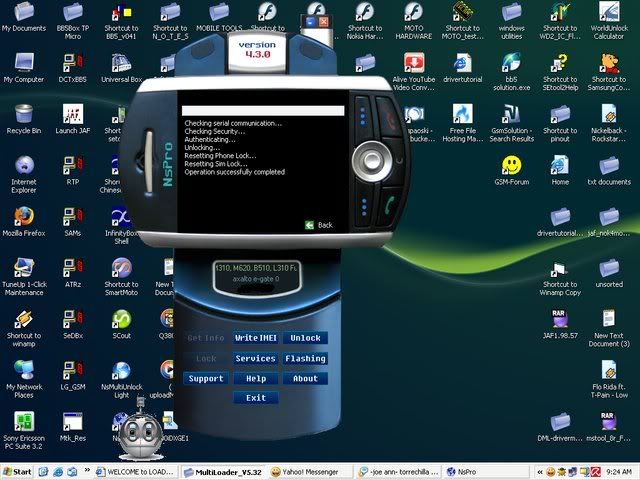
Task: Open NsMultiUnlock Light icon
Action: pyautogui.click(x=121, y=379)
